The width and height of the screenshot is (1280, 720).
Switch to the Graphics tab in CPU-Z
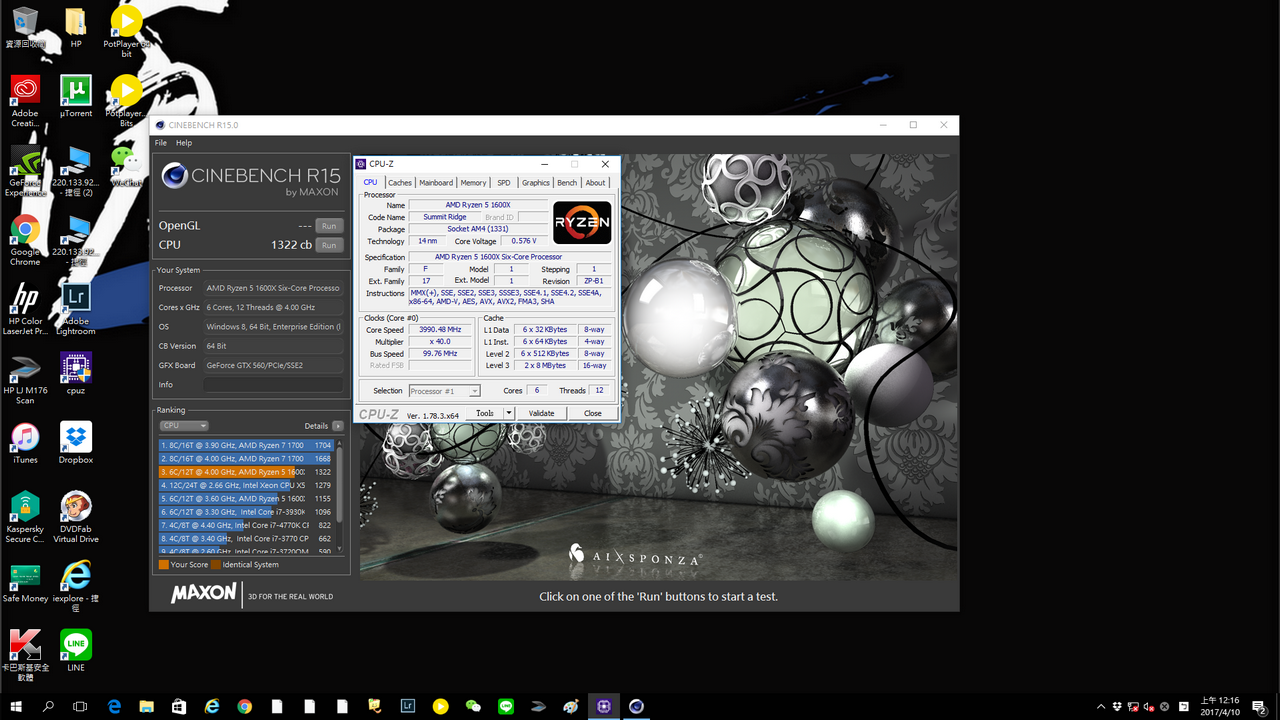click(x=536, y=183)
